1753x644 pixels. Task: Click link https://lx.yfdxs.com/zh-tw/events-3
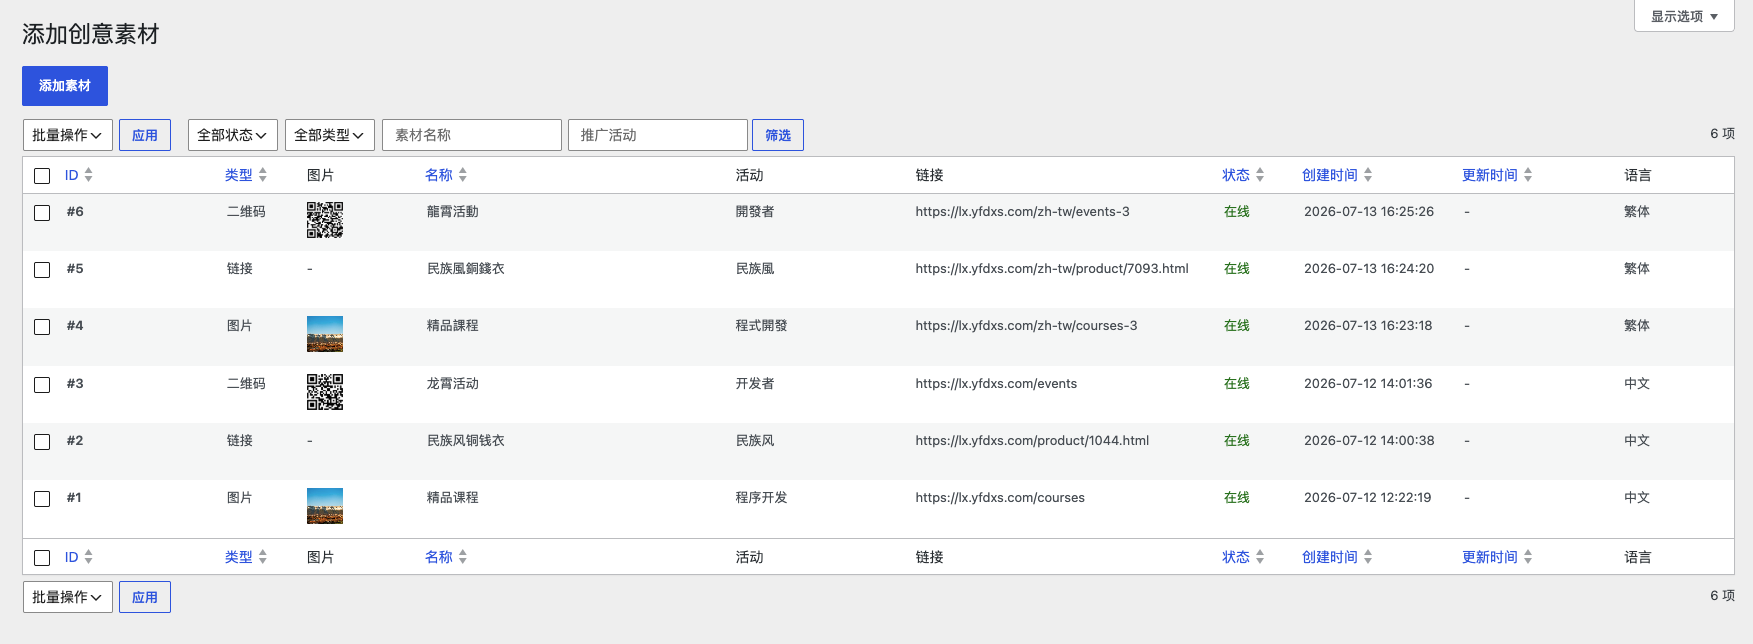click(1022, 212)
